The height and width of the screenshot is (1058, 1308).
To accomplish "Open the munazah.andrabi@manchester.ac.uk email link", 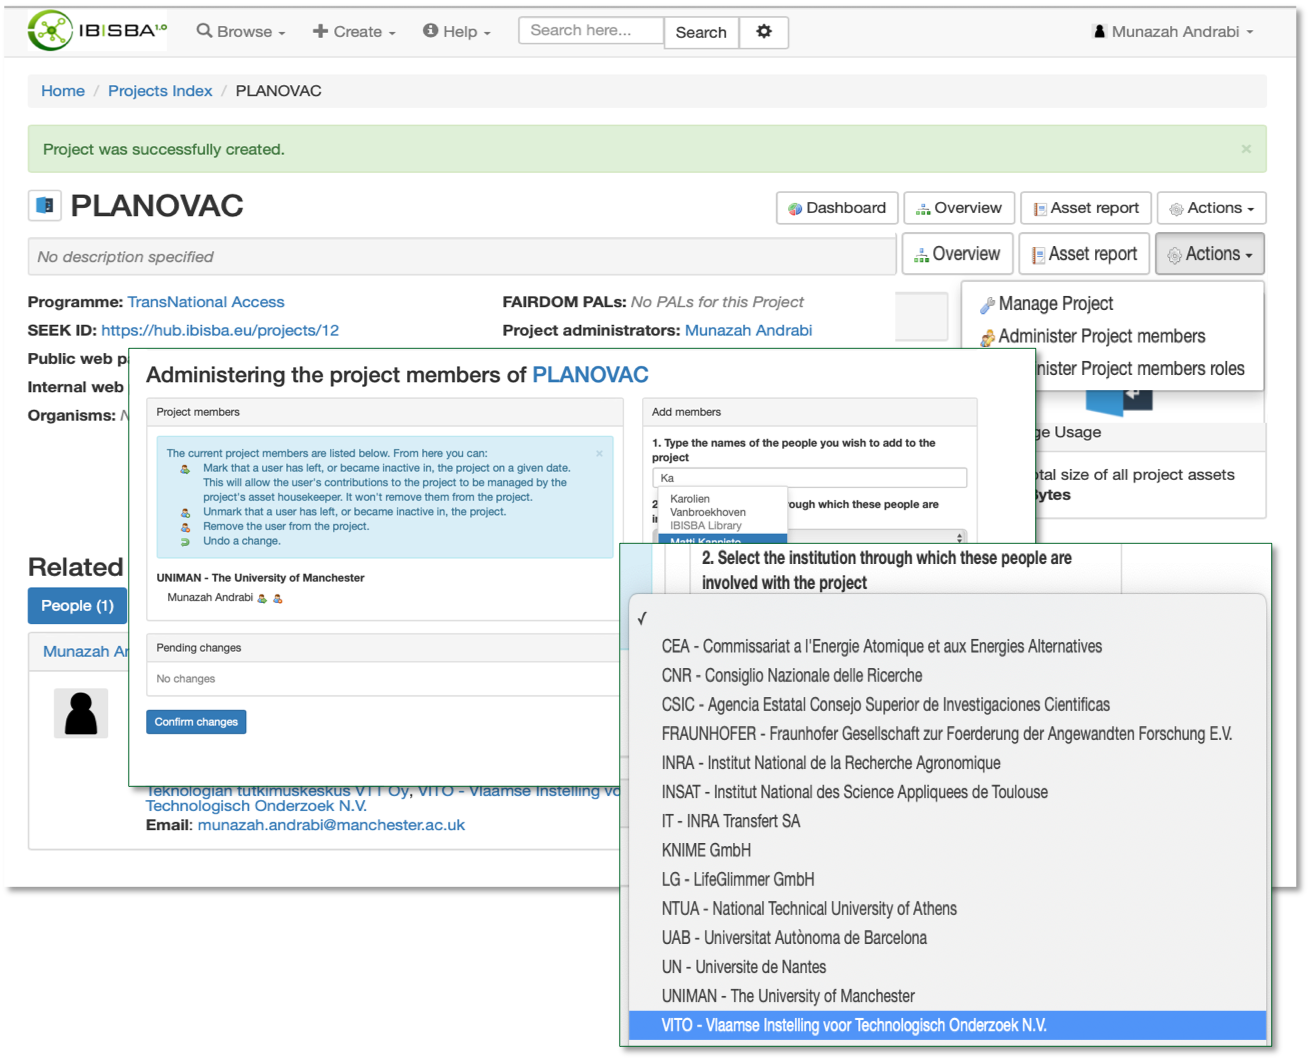I will [331, 825].
